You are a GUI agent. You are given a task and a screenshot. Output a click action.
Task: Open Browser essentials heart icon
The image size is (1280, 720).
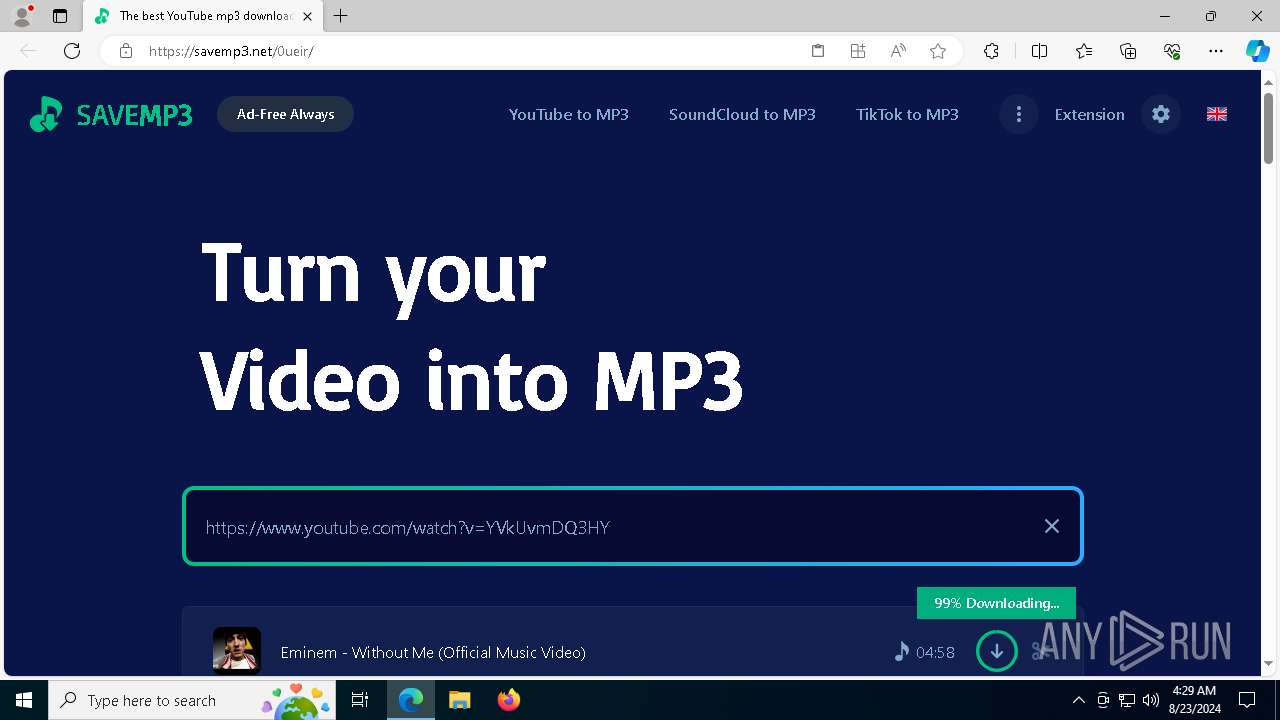coord(1172,51)
